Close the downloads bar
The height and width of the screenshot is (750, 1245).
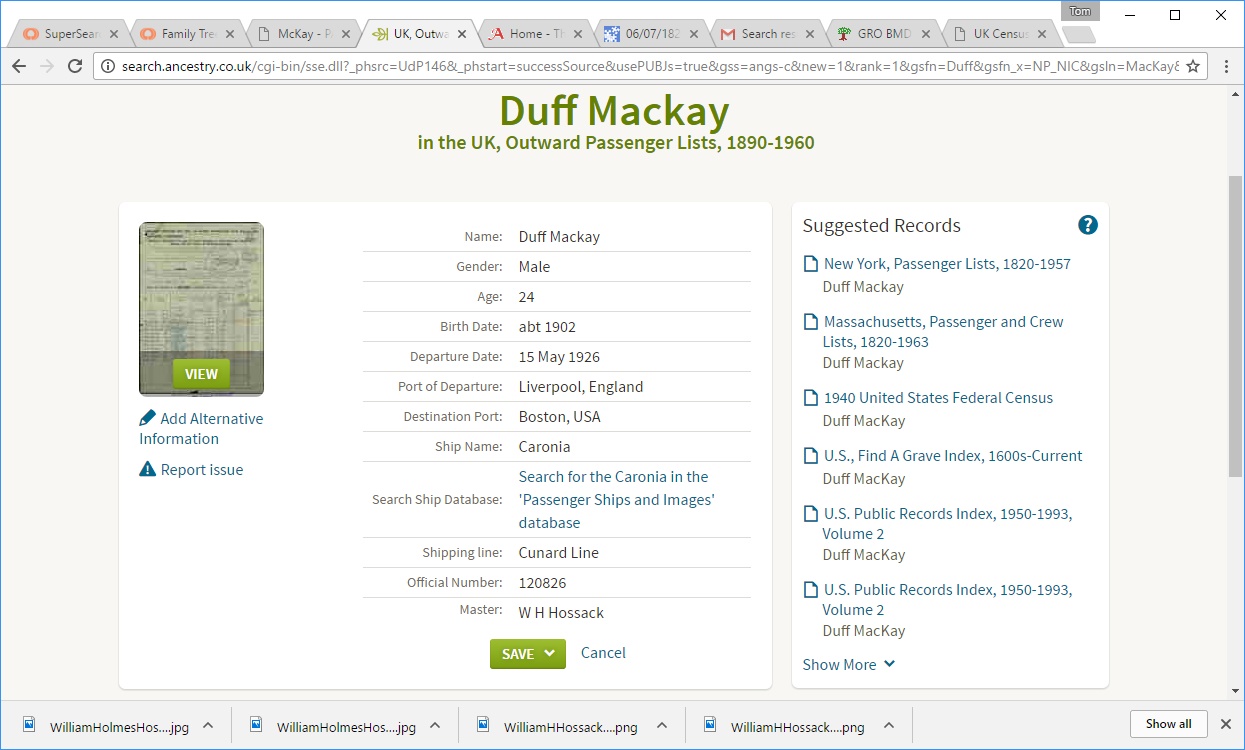tap(1224, 724)
